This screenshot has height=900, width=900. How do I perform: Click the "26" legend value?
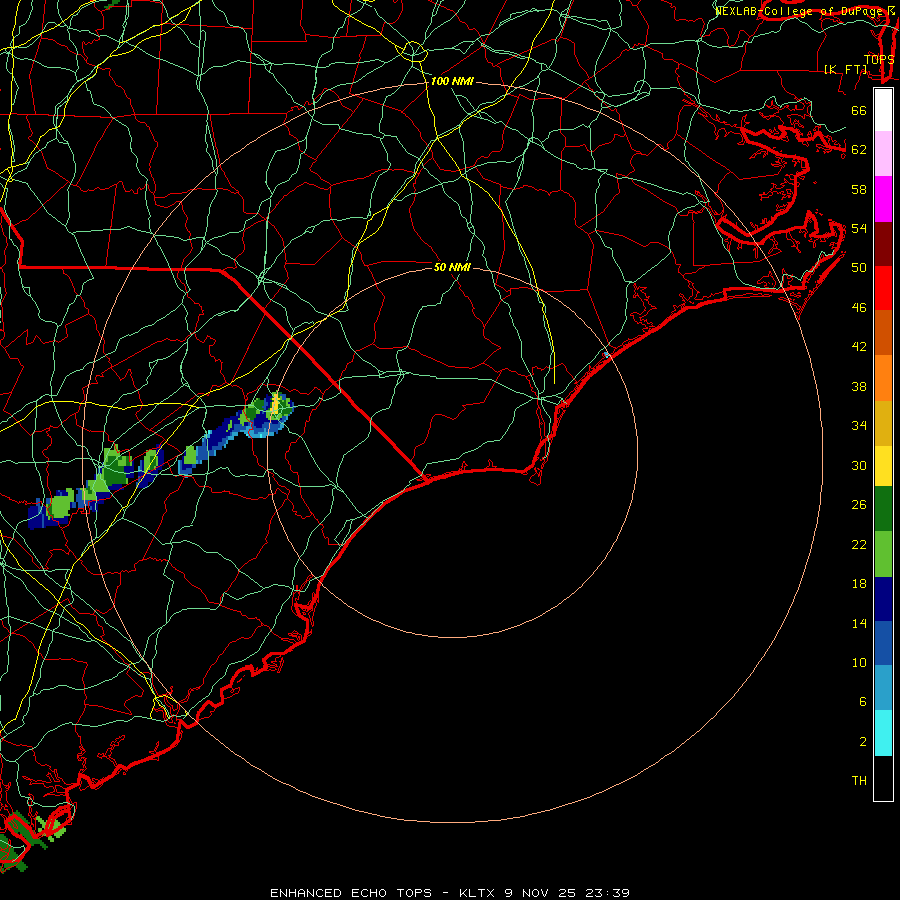click(x=859, y=505)
